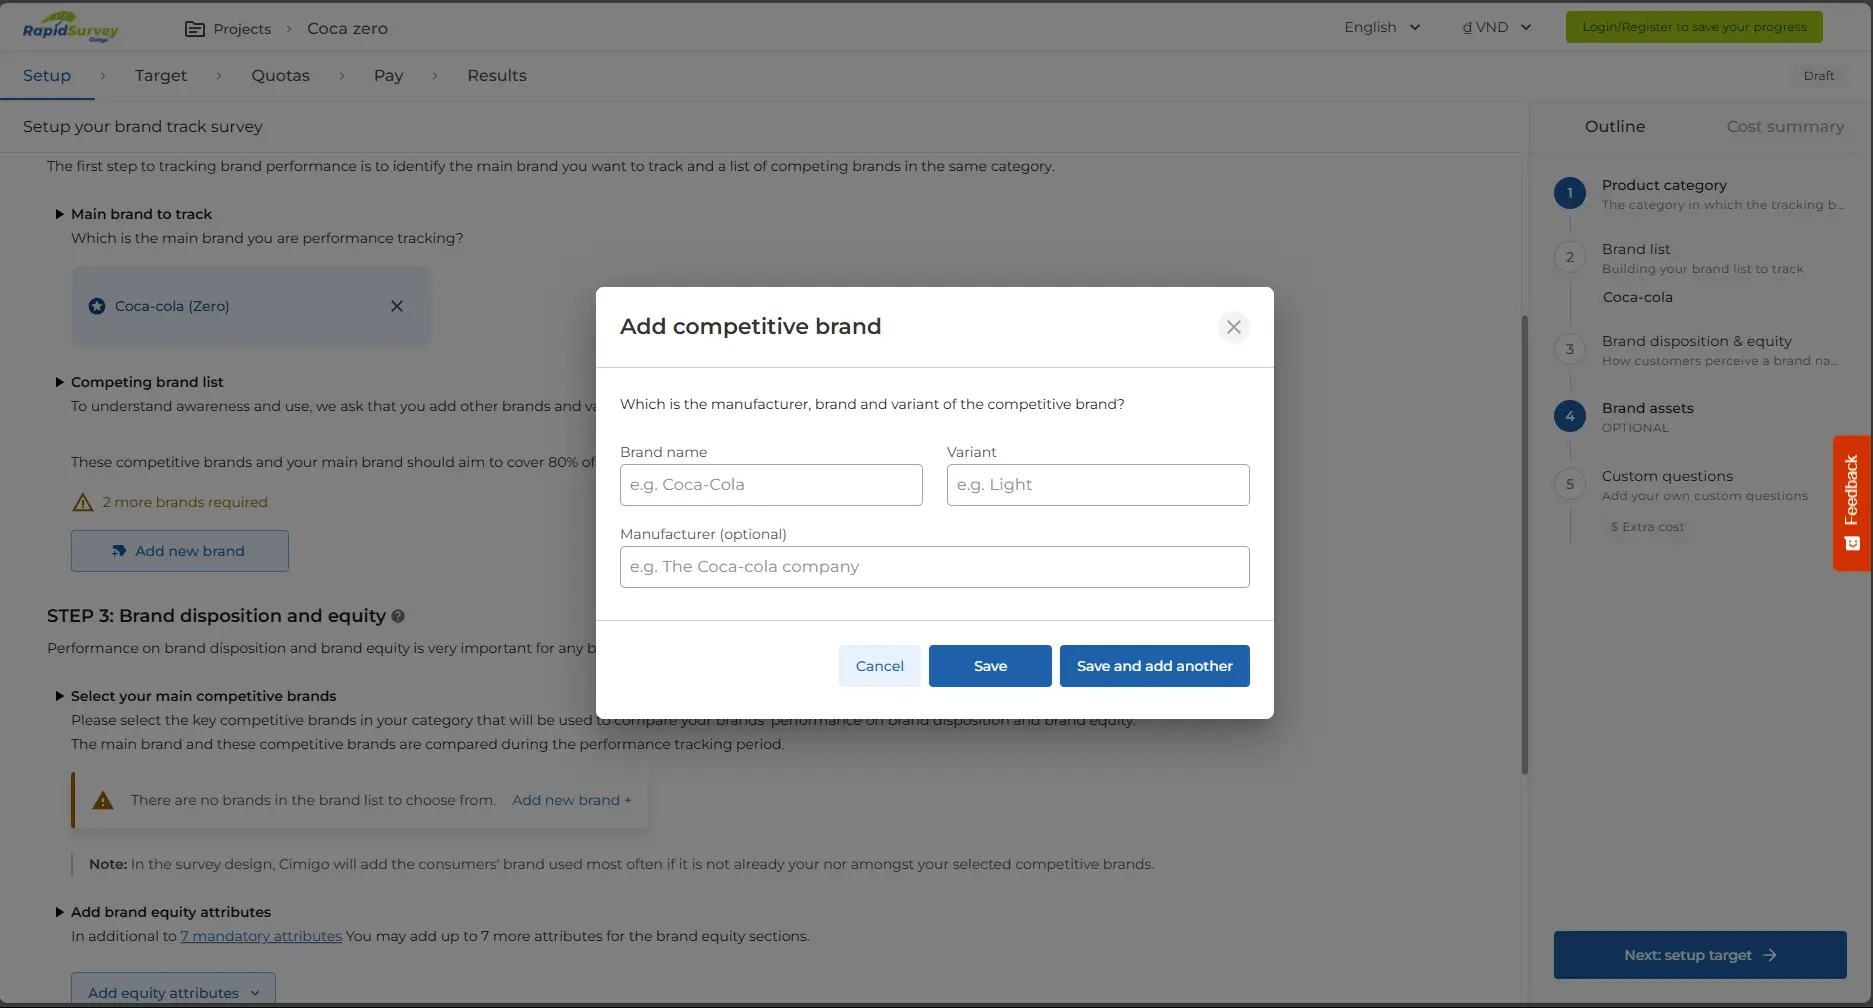Open the orange Feedback side tab
The image size is (1873, 1008).
coord(1851,502)
